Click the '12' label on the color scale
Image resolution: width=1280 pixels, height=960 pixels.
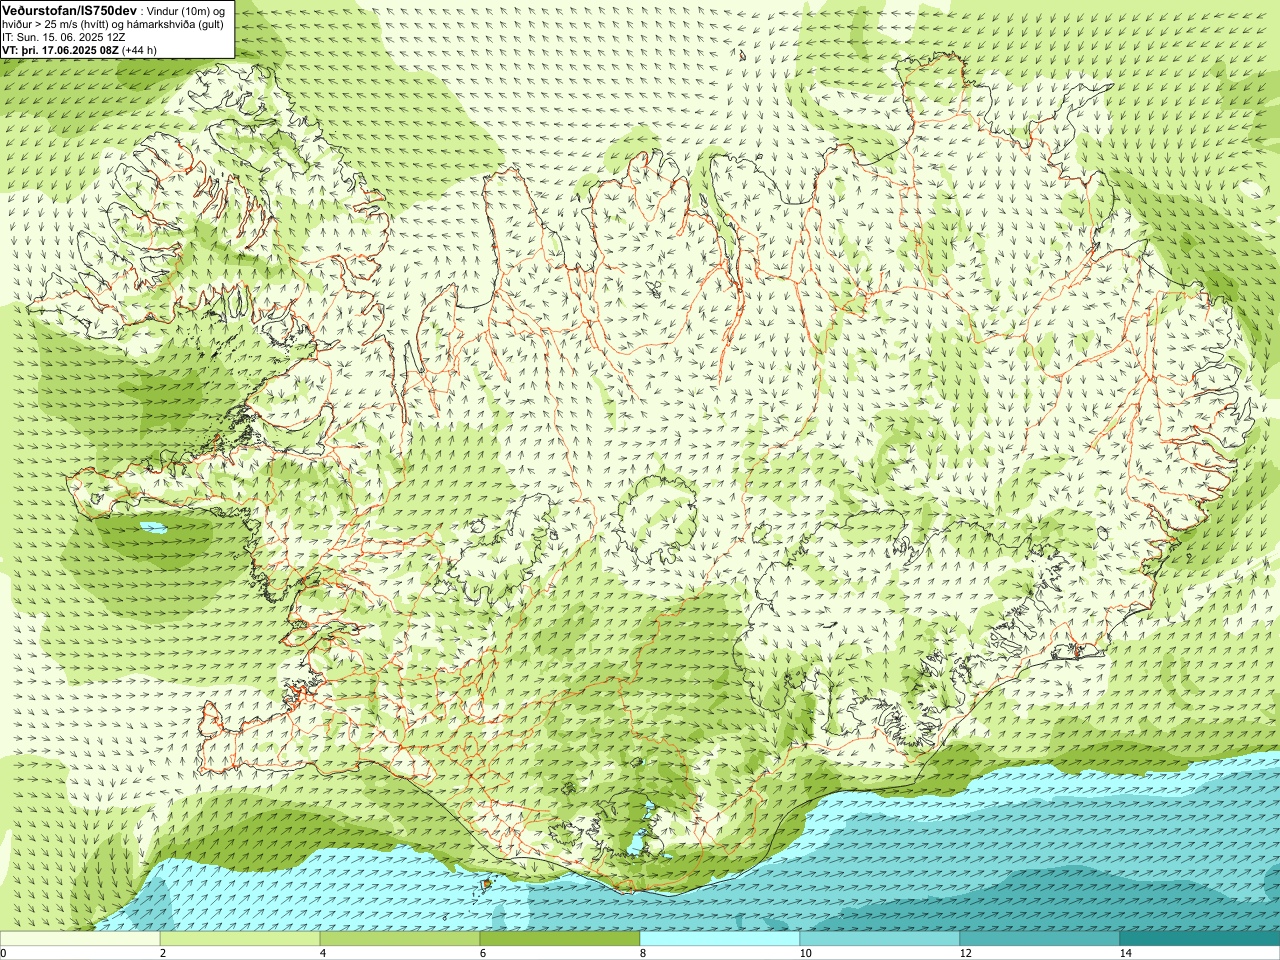(x=965, y=953)
